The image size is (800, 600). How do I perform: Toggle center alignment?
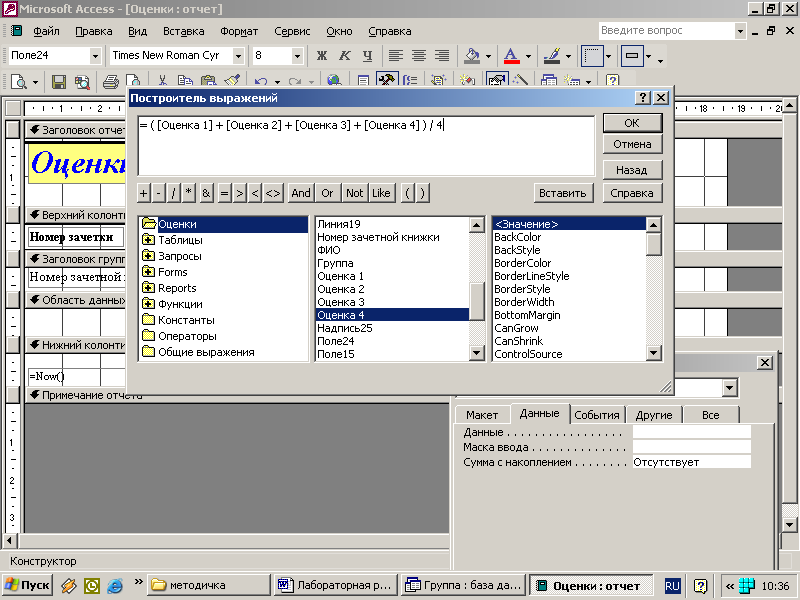tap(418, 56)
